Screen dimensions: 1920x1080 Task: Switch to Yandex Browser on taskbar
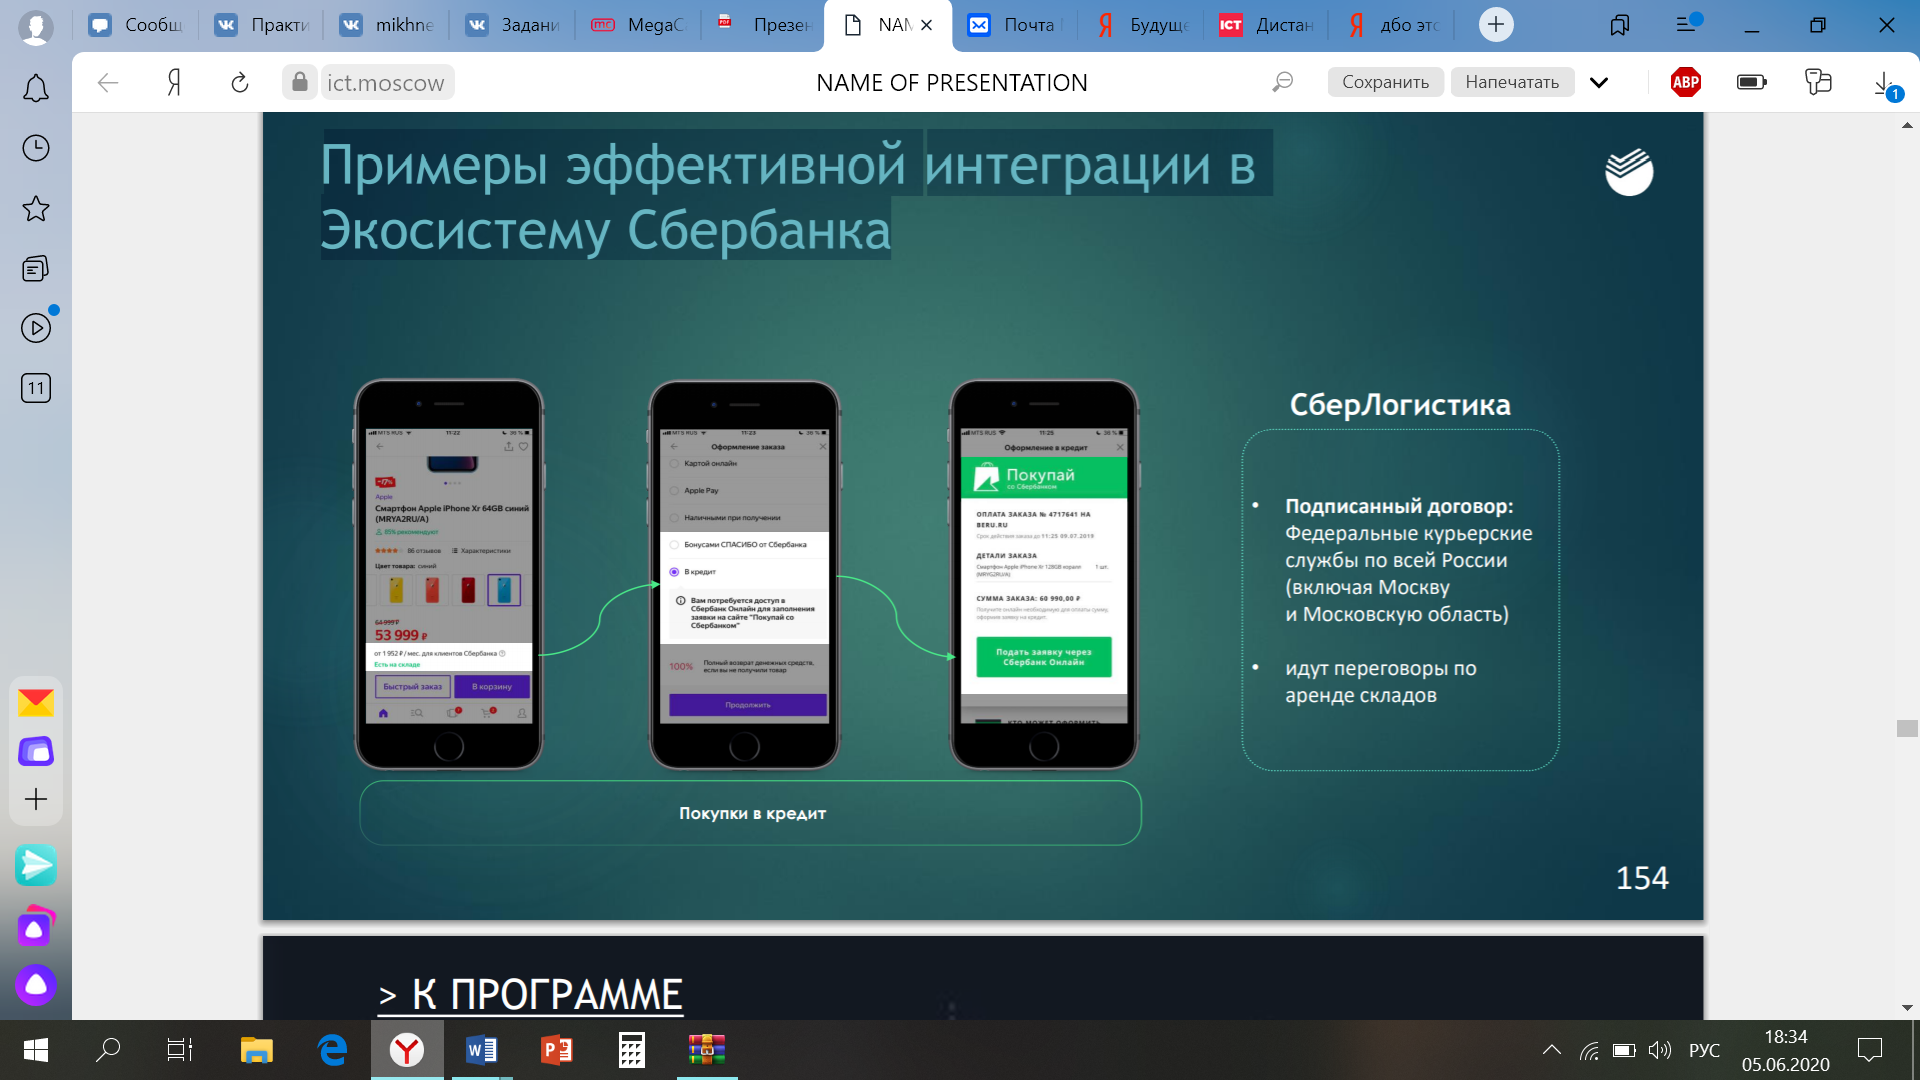pyautogui.click(x=407, y=1050)
